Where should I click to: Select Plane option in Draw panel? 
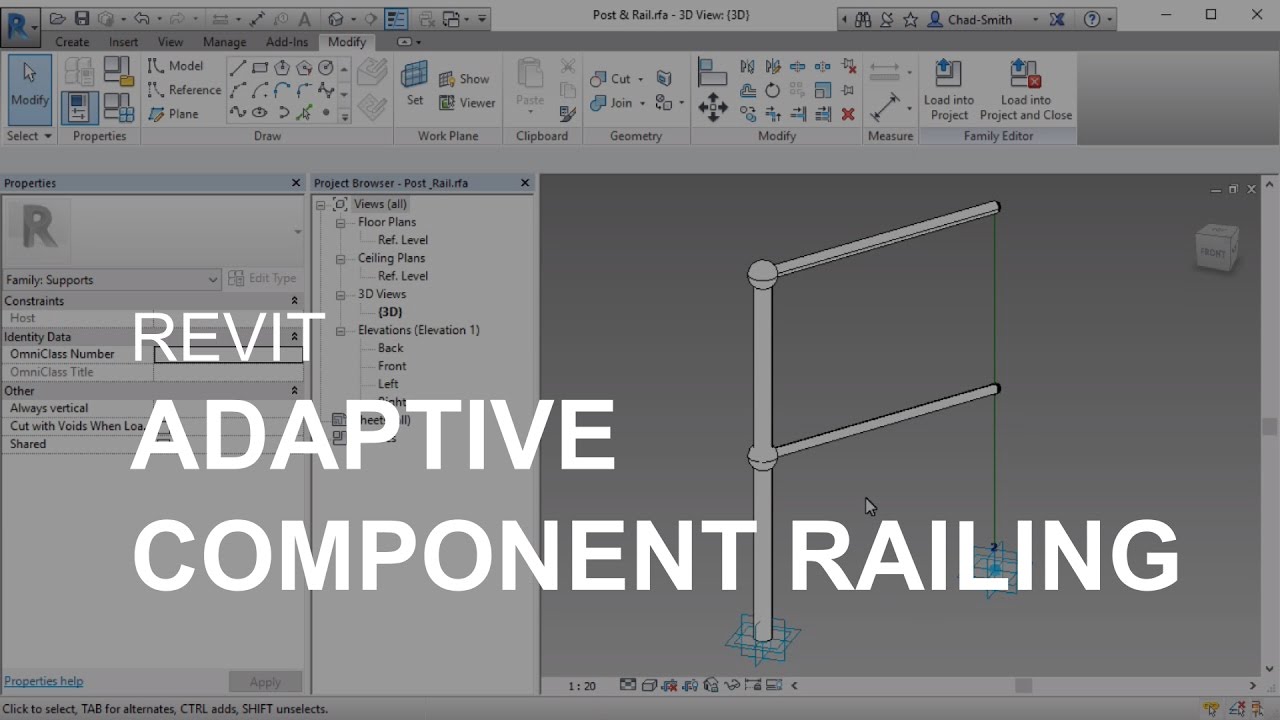click(174, 114)
